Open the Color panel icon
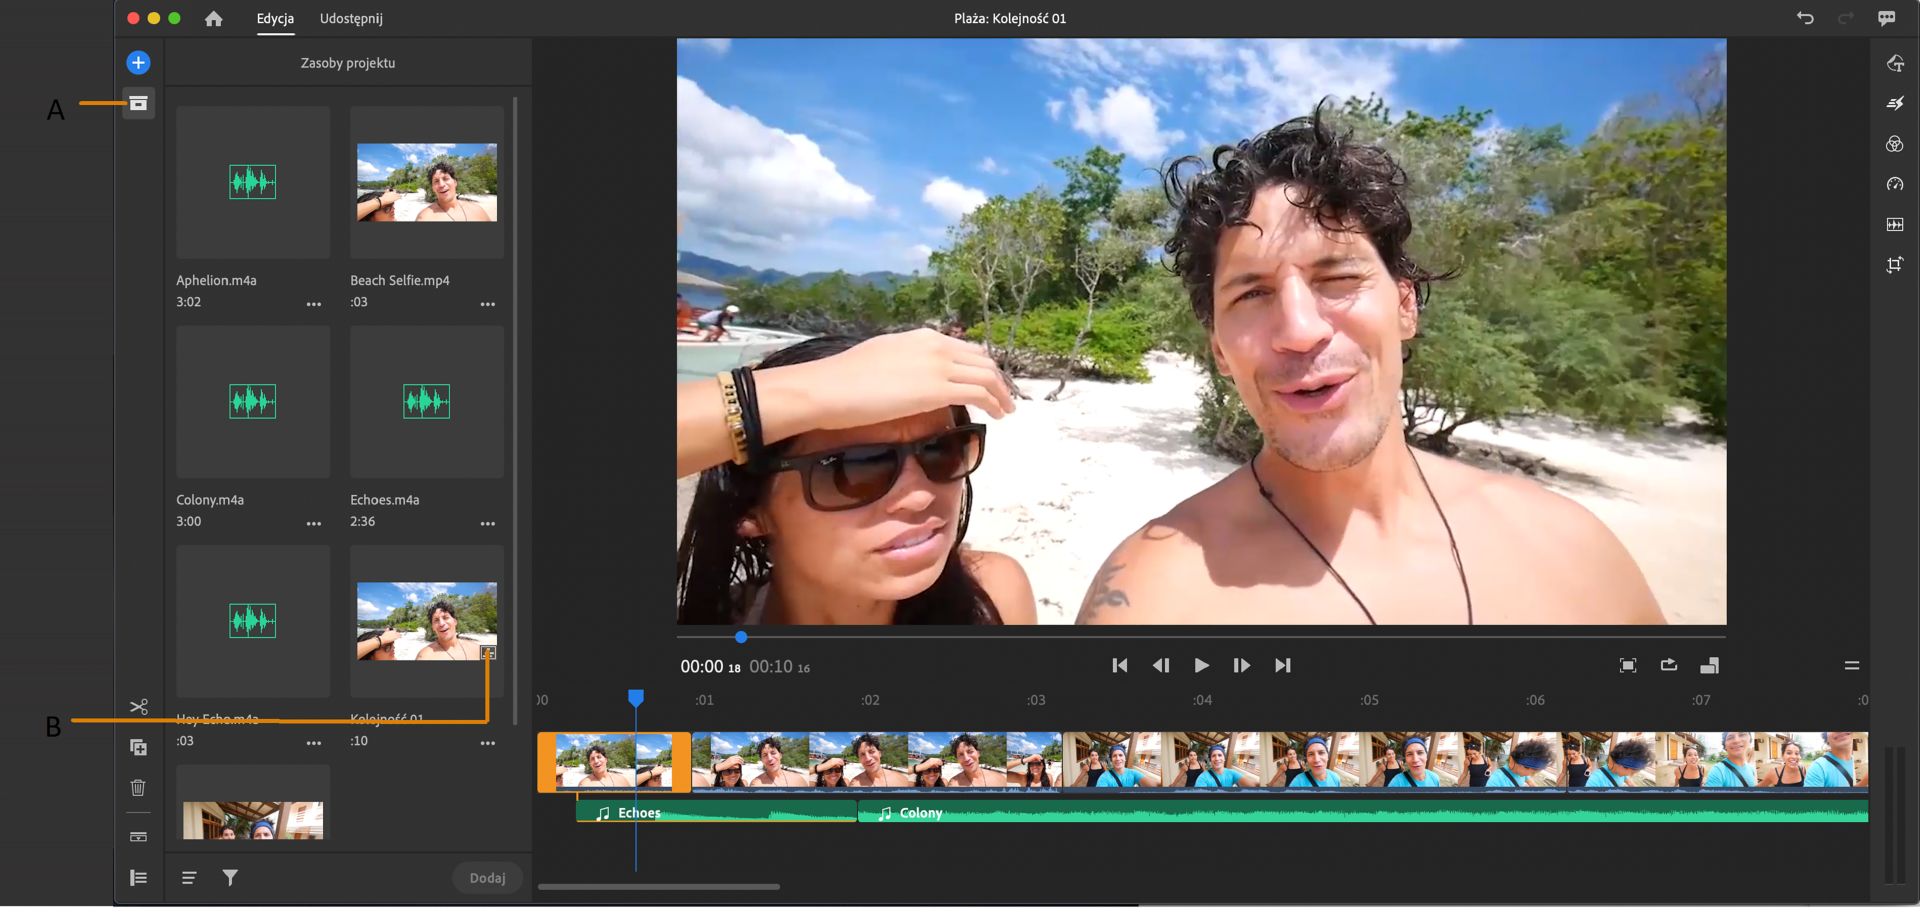Viewport: 1920px width, 920px height. pyautogui.click(x=1895, y=144)
